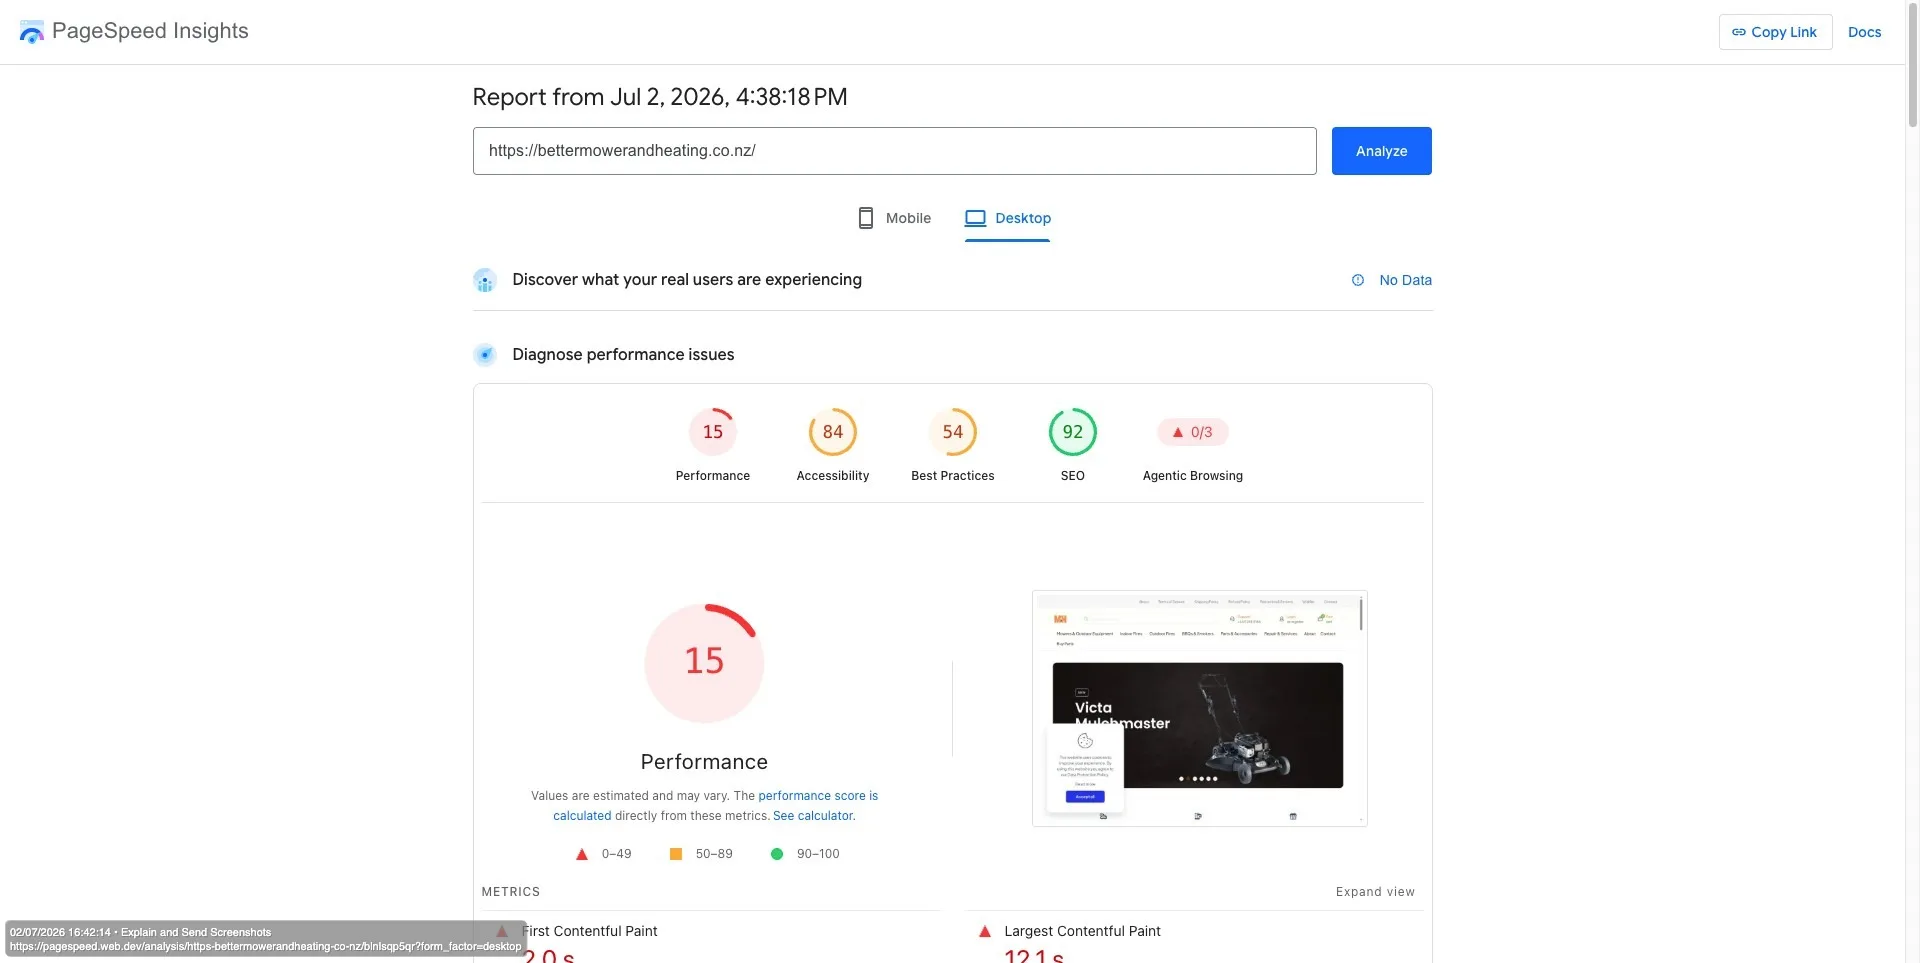Click the orange square 50–89 legend icon
1920x963 pixels.
pos(676,854)
